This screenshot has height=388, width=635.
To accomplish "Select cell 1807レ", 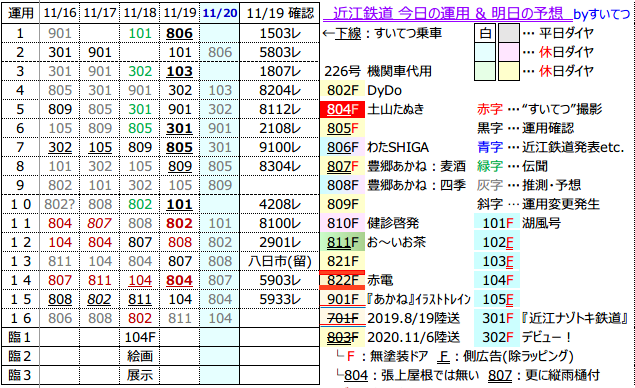I will [280, 71].
